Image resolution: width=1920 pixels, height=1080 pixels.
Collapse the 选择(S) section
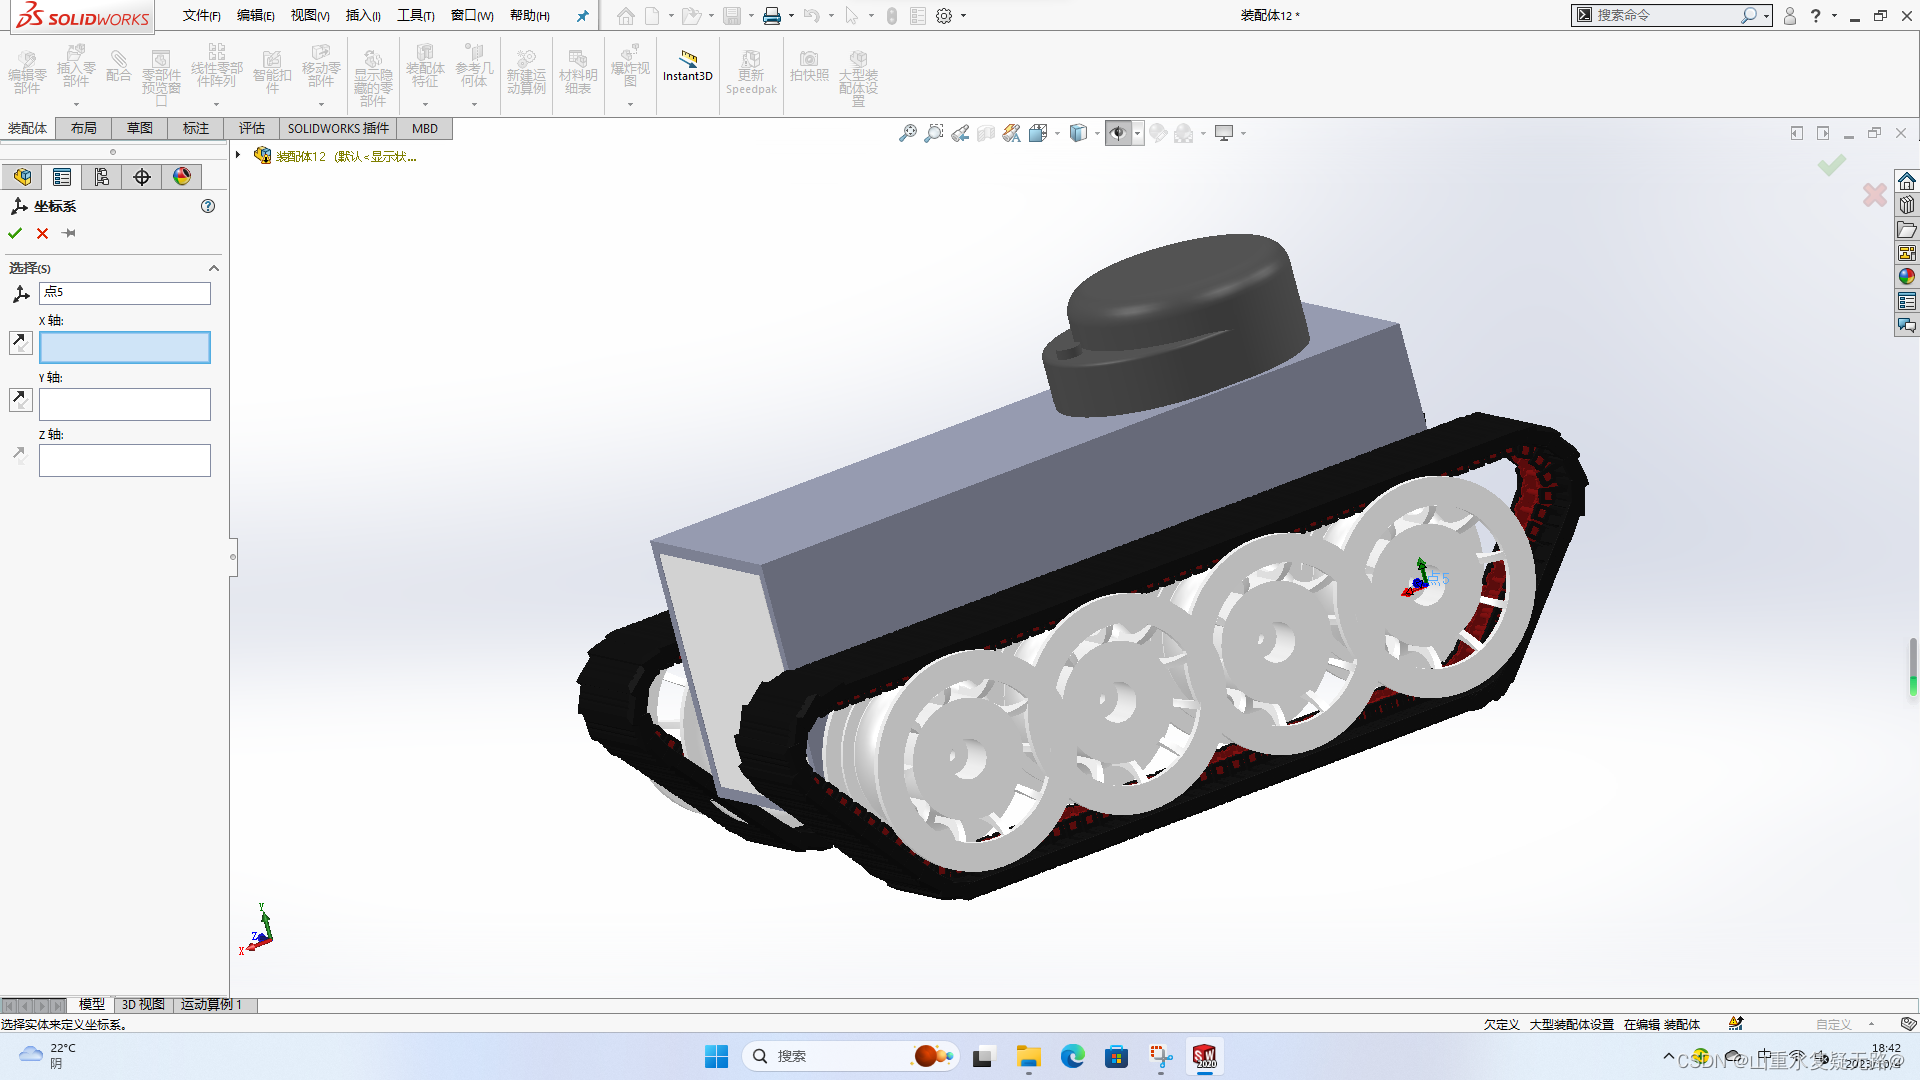click(213, 268)
